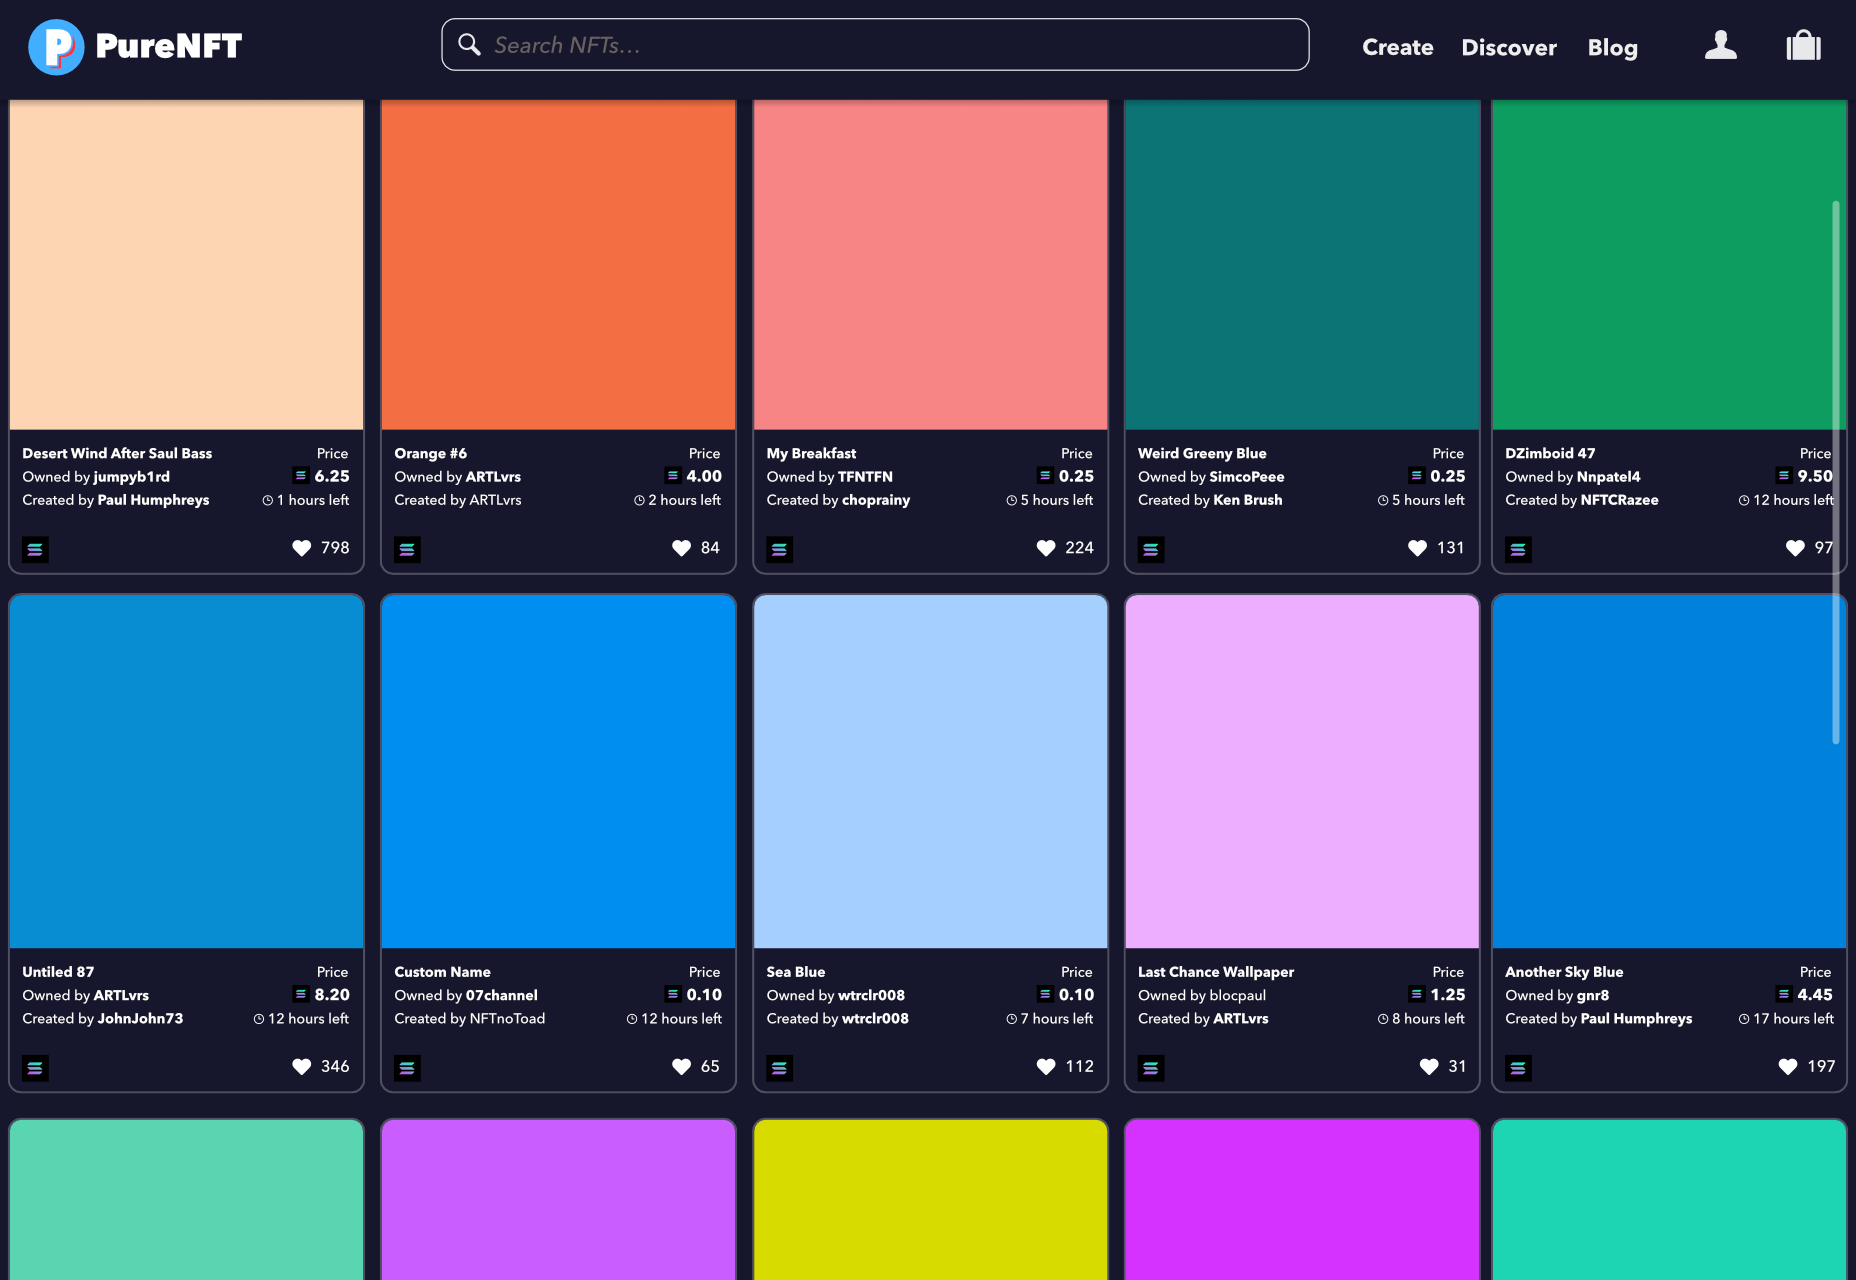The image size is (1856, 1280).
Task: Focus the Search NFTs input field
Action: point(875,44)
